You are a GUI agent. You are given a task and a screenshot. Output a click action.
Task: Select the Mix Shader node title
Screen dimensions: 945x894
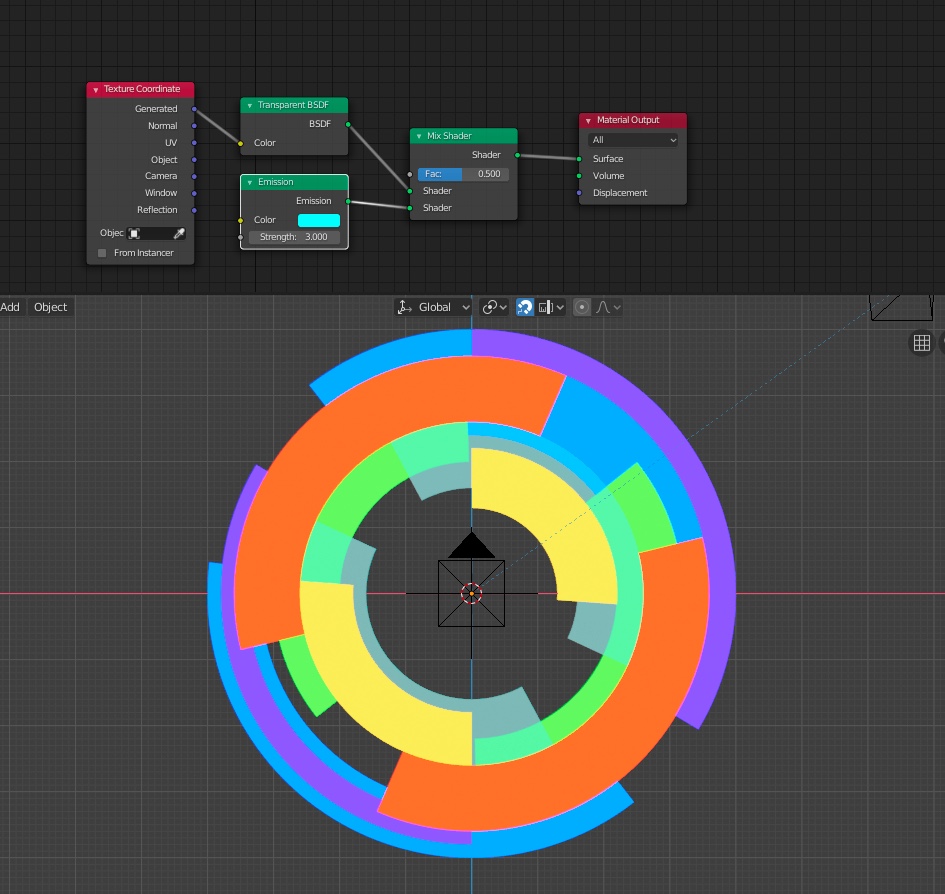pos(449,136)
